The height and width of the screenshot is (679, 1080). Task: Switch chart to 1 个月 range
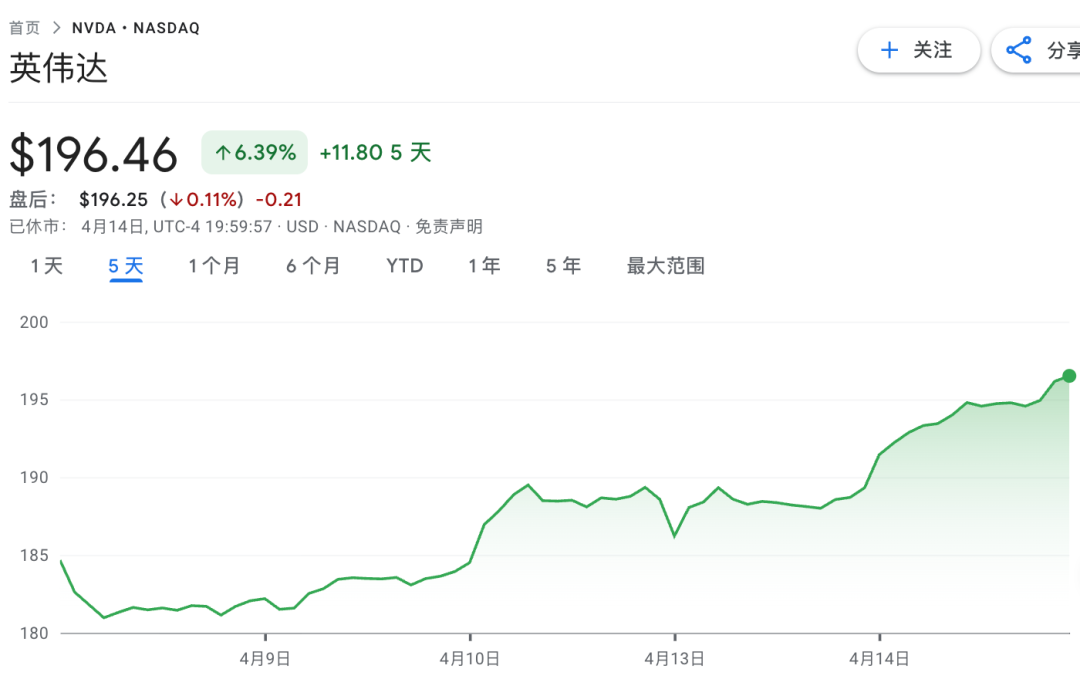point(214,266)
